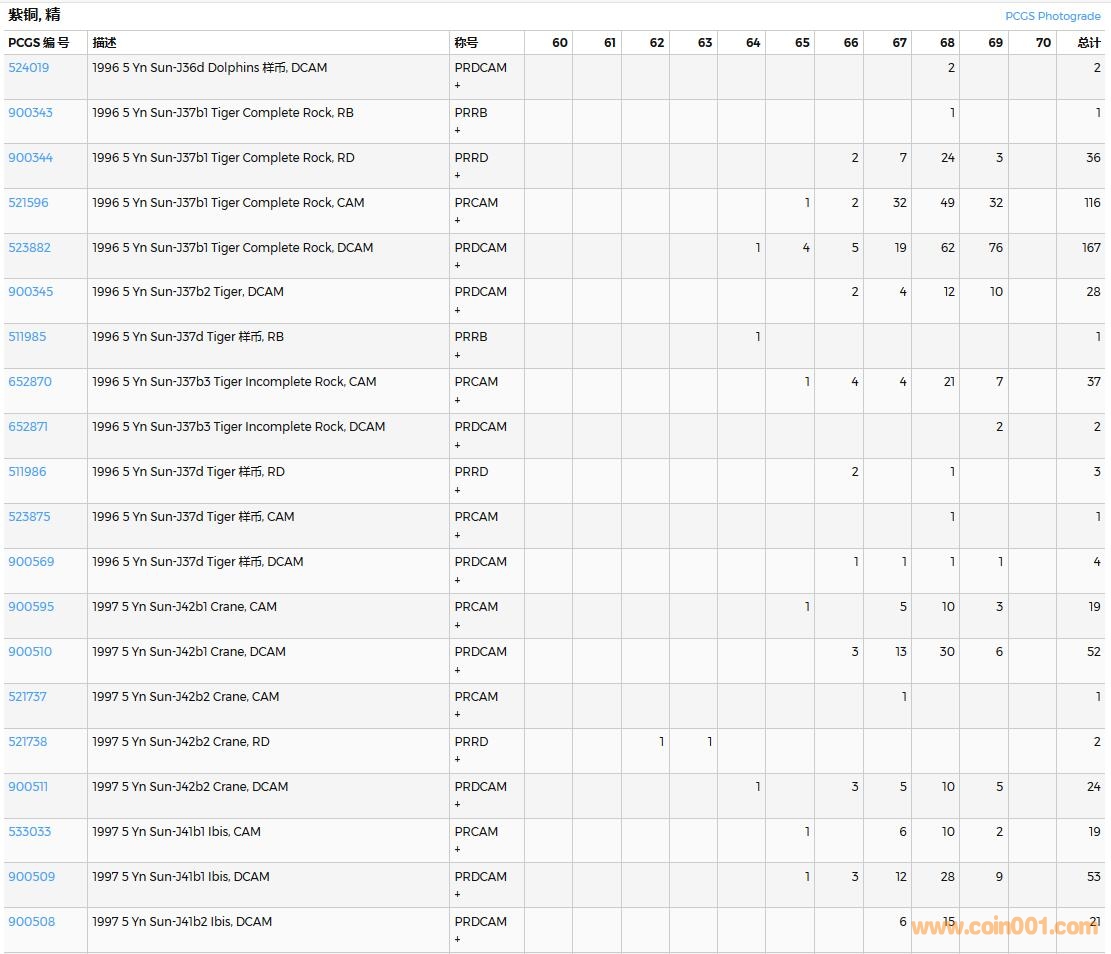Screen dimensions: 1111x954
Task: Click PCGS number 900343 link
Action: click(x=30, y=113)
